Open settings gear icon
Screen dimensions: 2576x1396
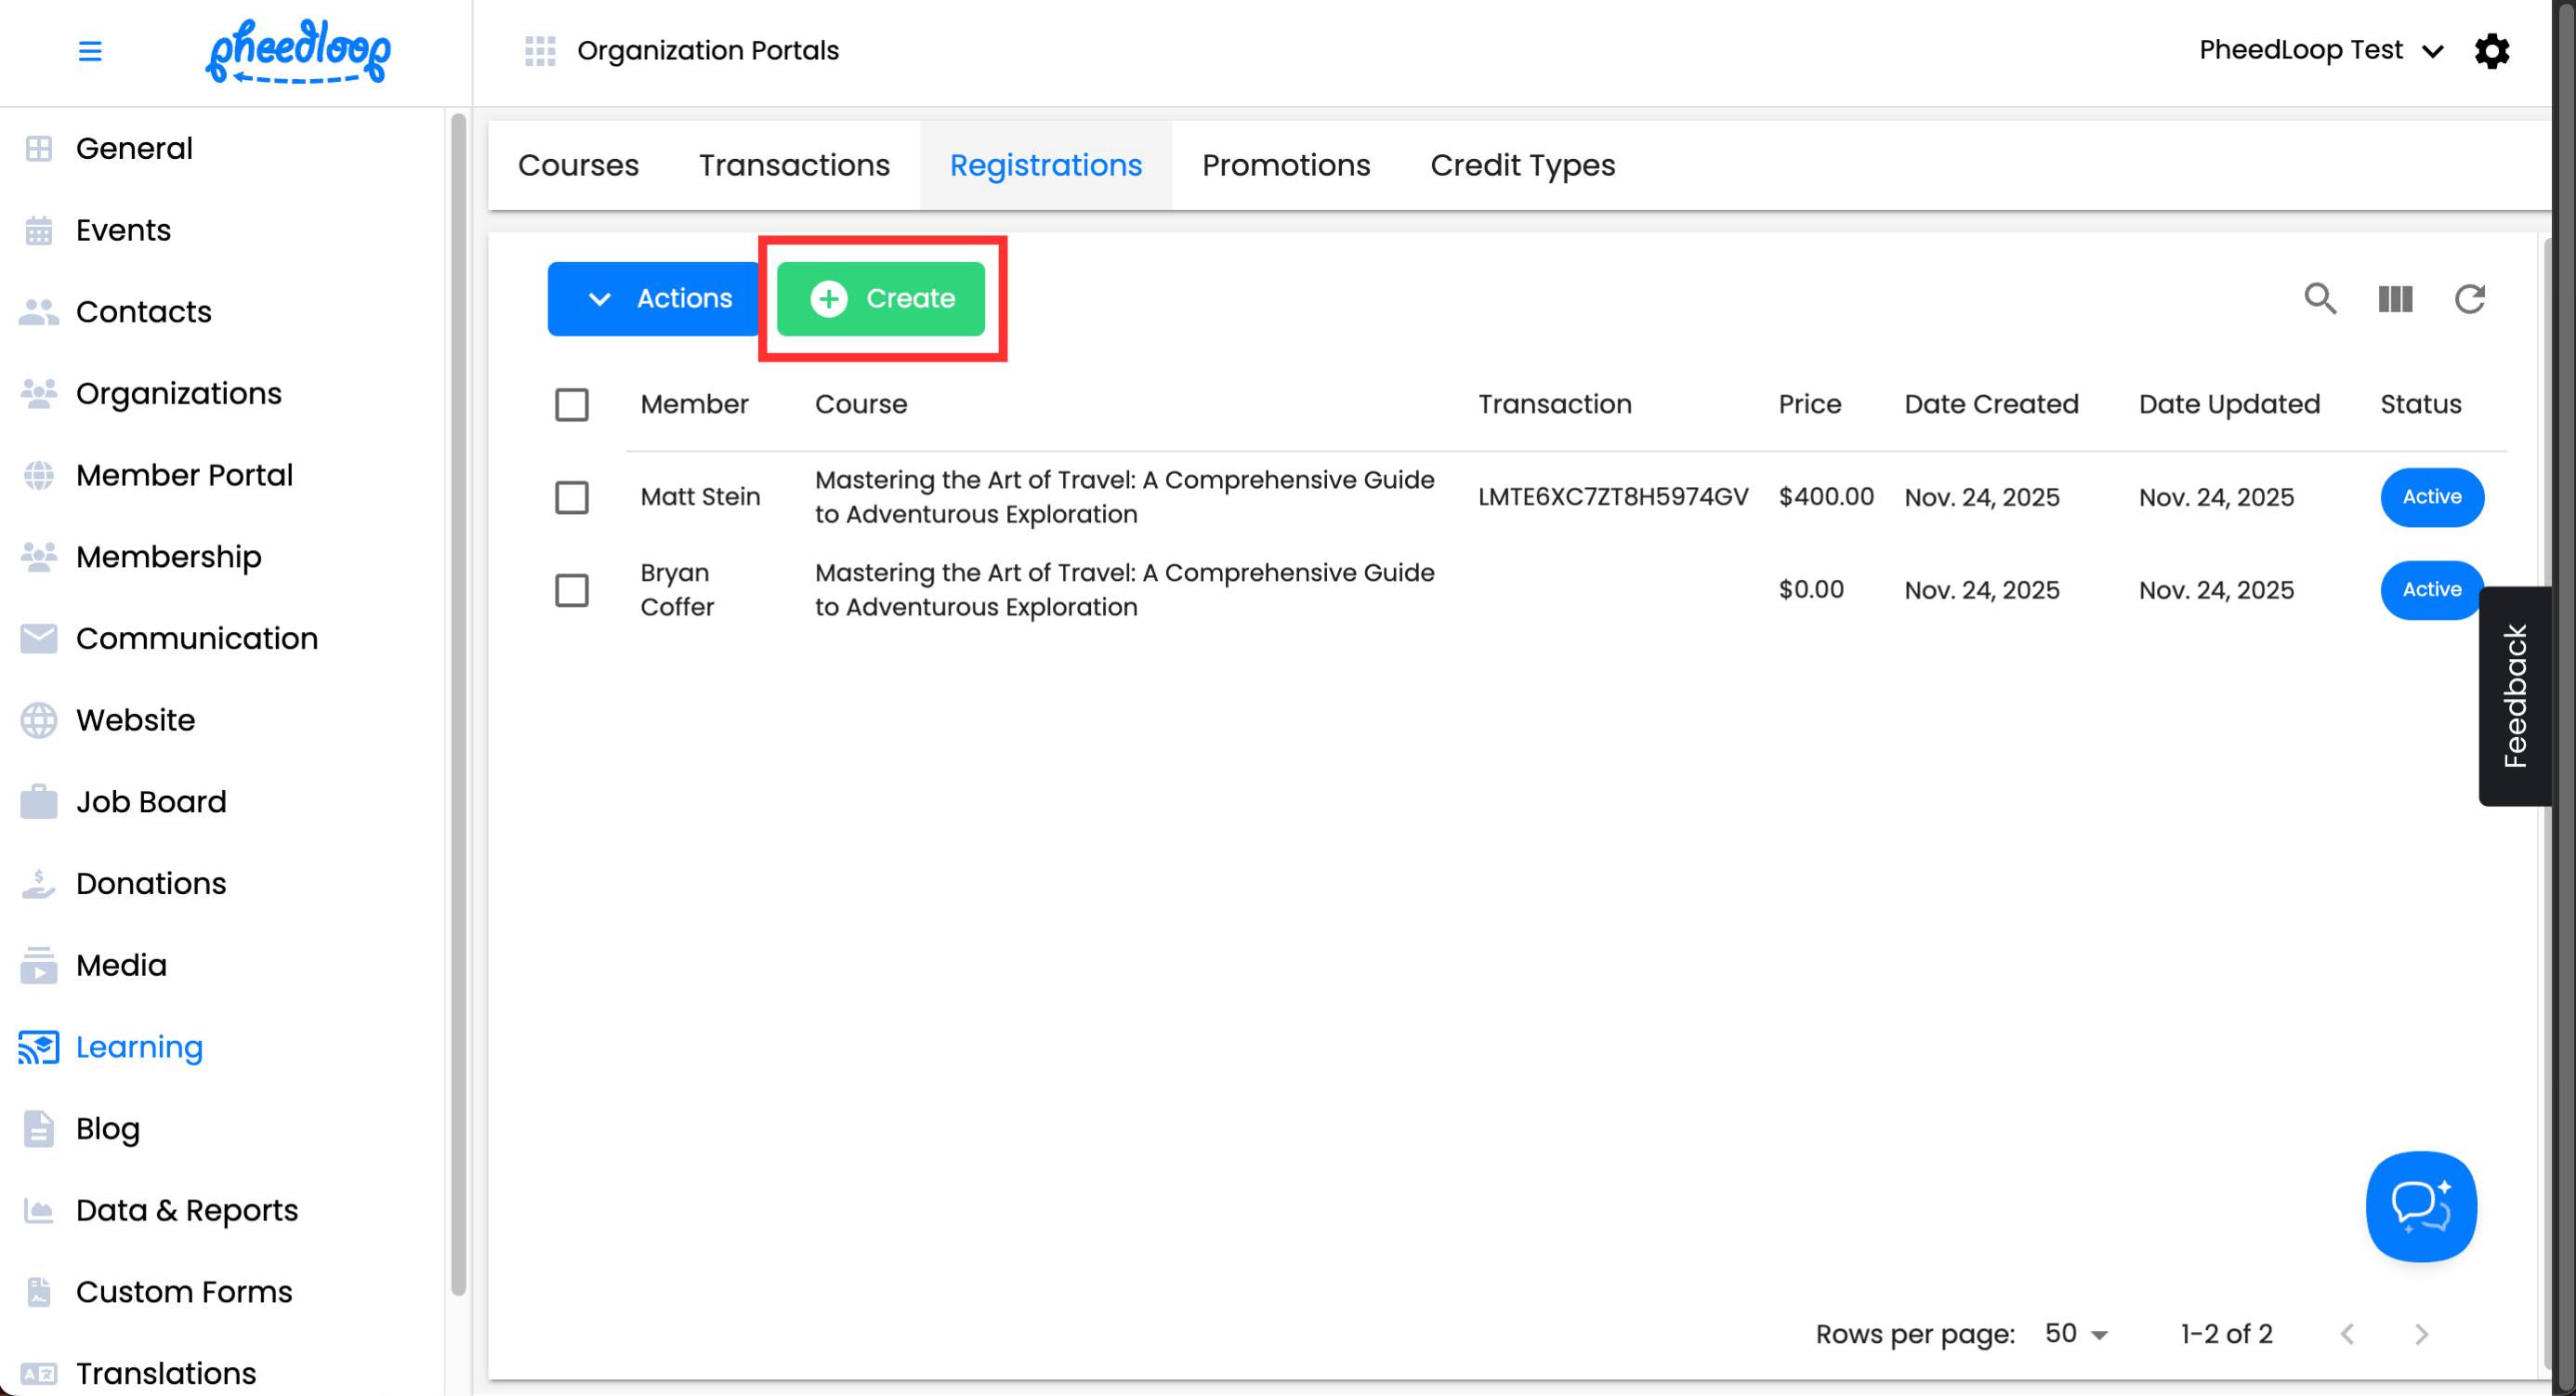pos(2491,51)
